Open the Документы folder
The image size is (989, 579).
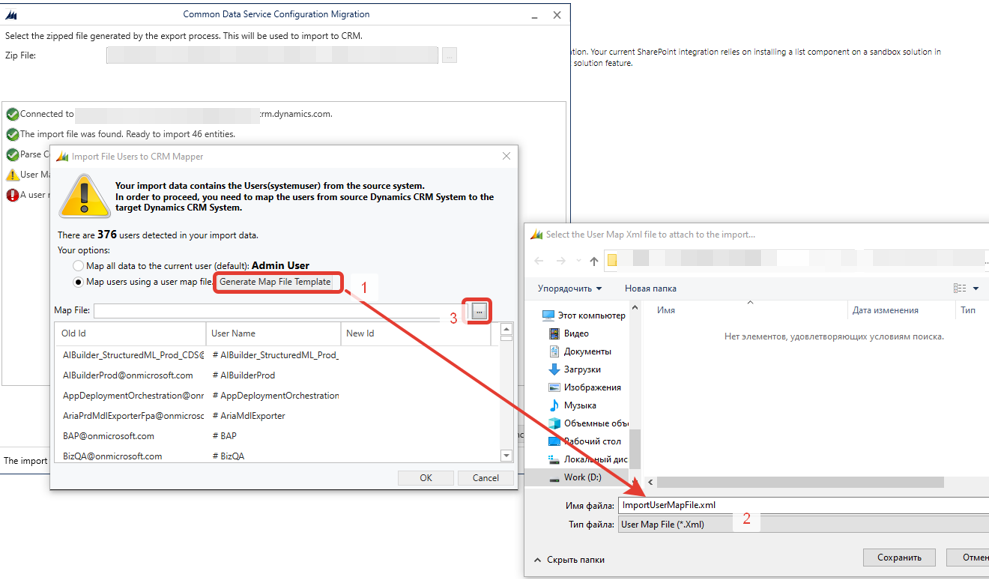point(580,351)
